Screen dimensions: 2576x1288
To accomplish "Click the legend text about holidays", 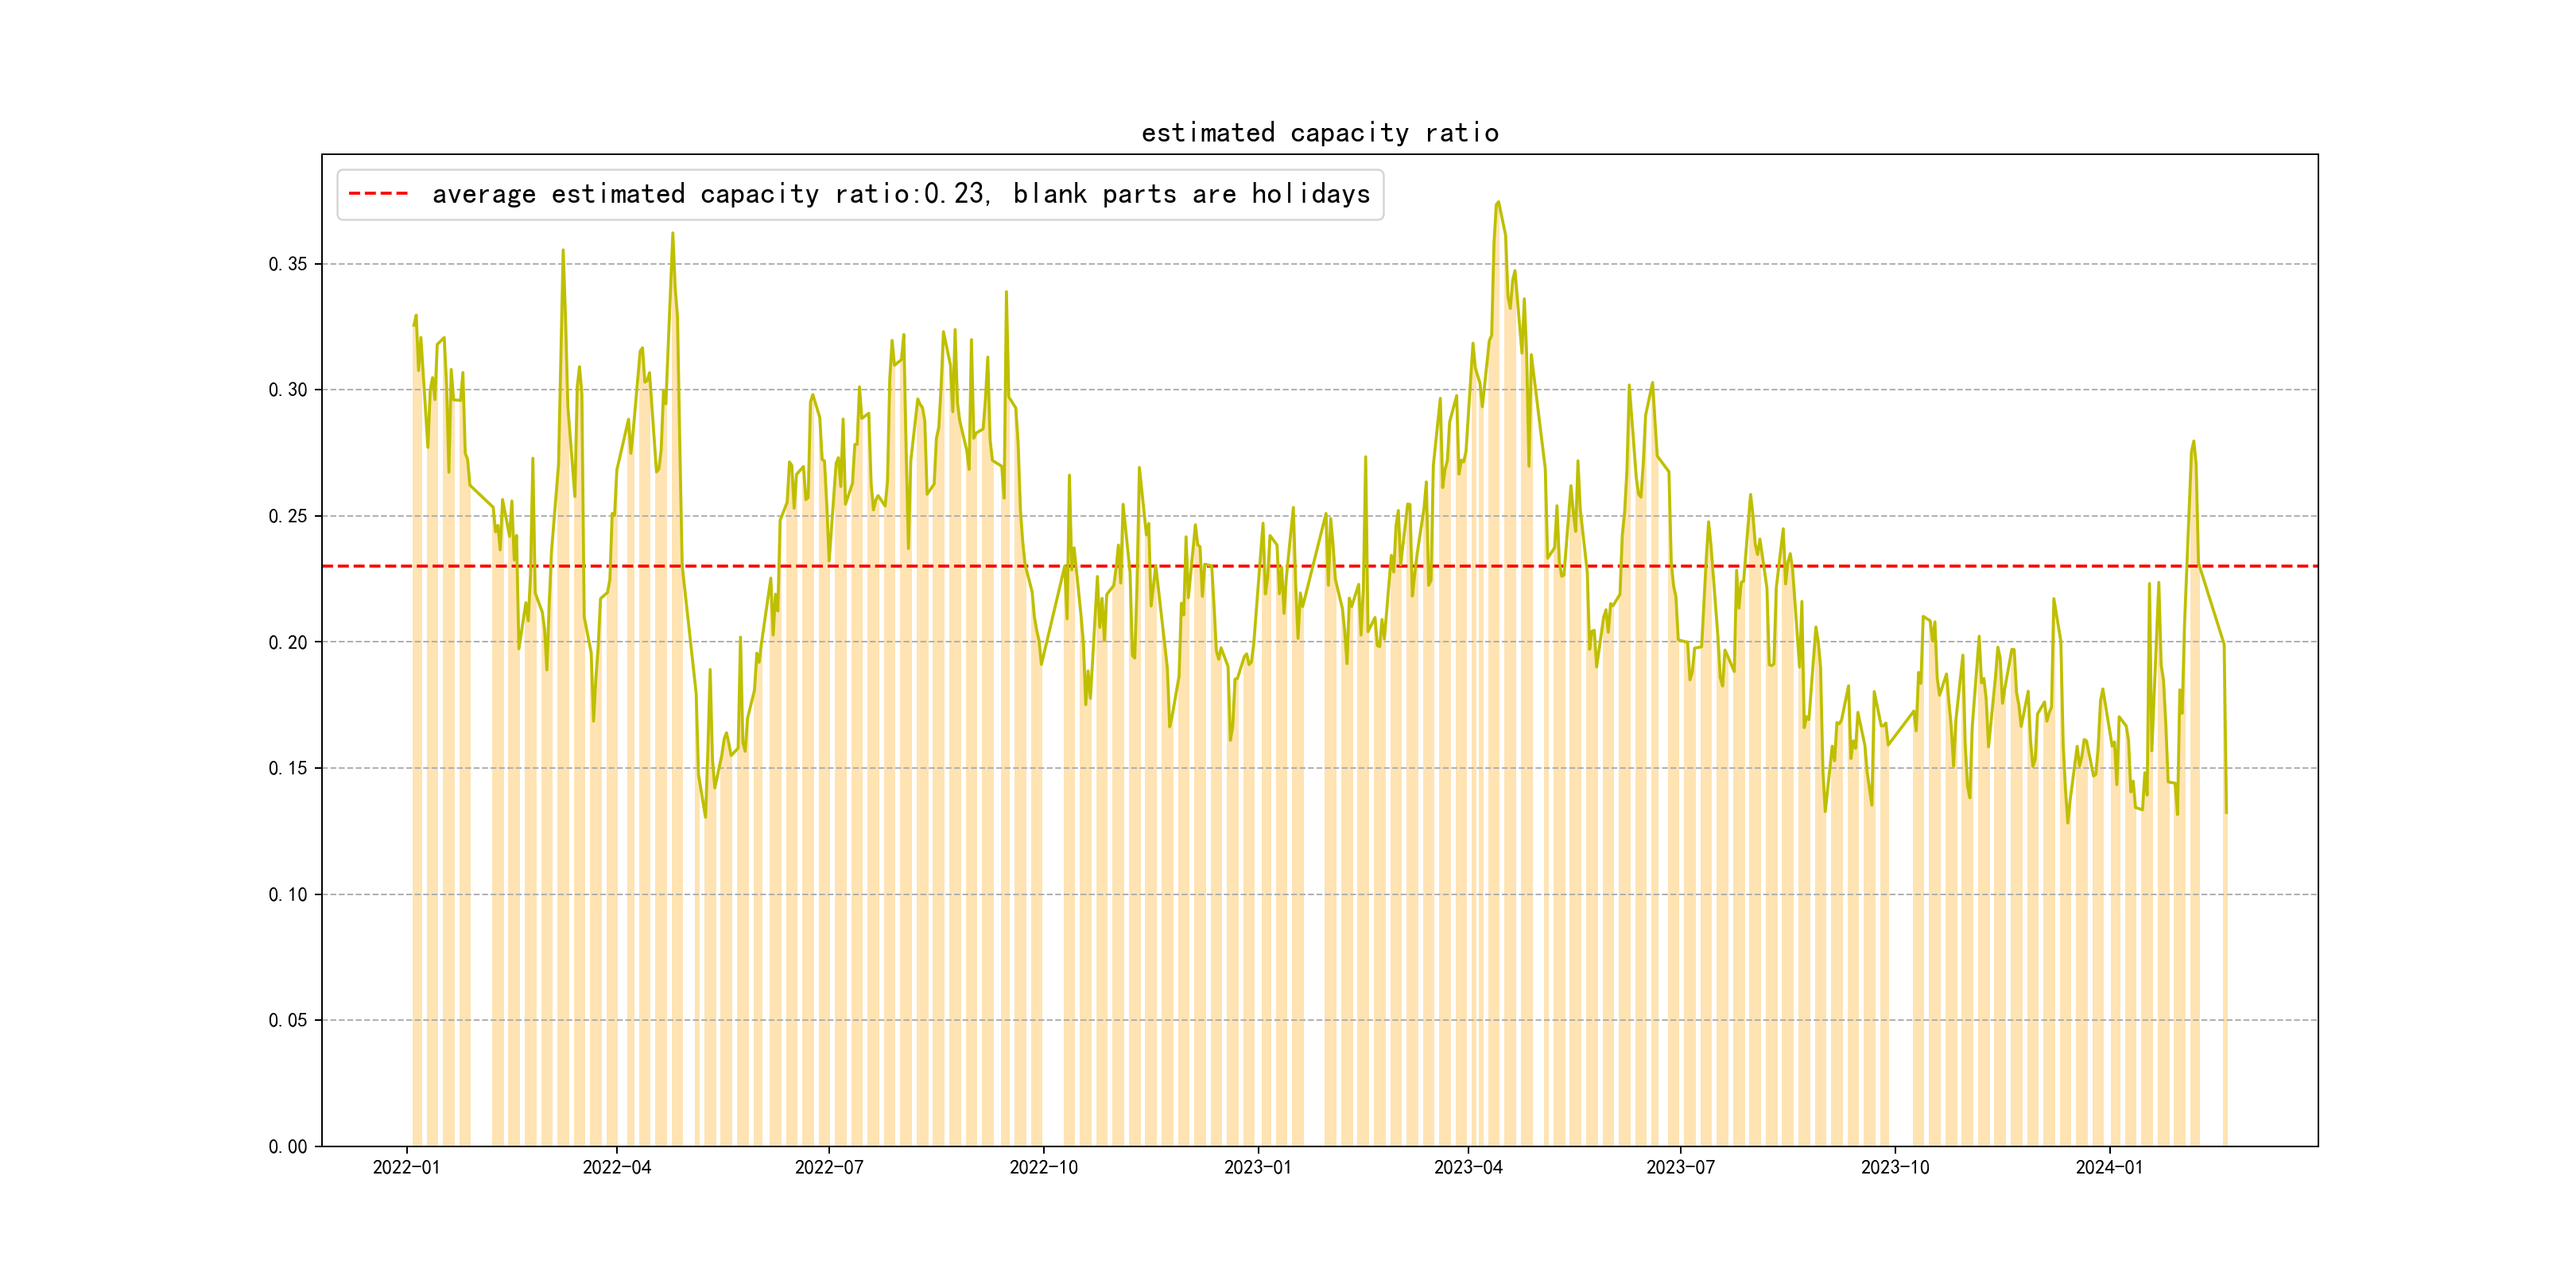I will pyautogui.click(x=900, y=194).
